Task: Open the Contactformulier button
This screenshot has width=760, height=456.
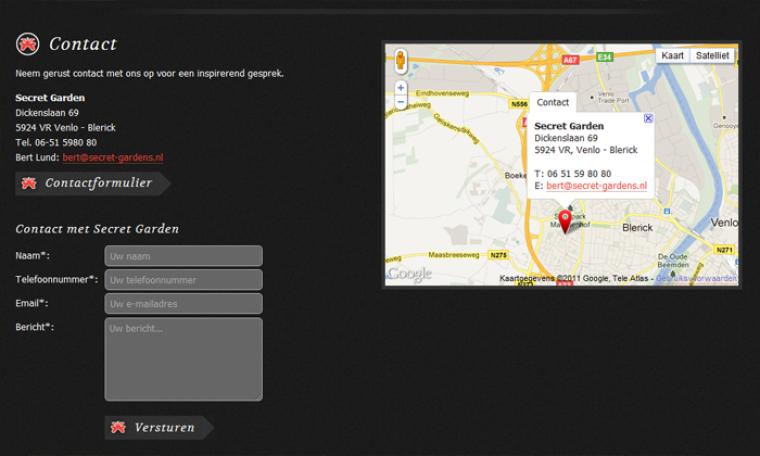Action: coord(92,183)
